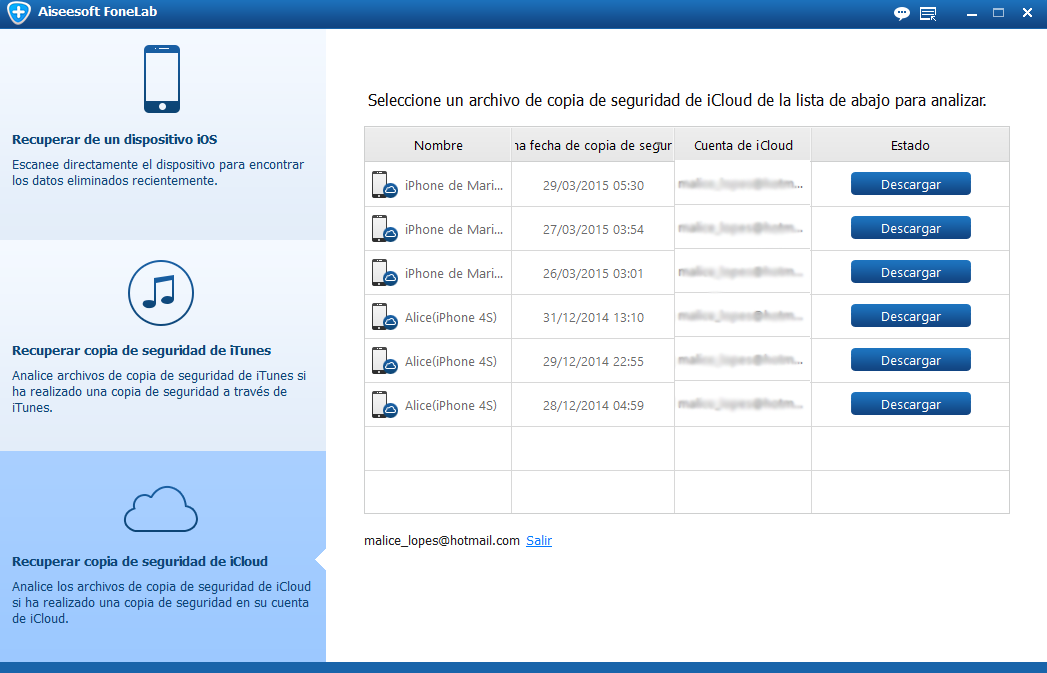Viewport: 1047px width, 673px height.
Task: Download the 29/12/2014 22:55 backup with Descargar
Action: click(910, 361)
